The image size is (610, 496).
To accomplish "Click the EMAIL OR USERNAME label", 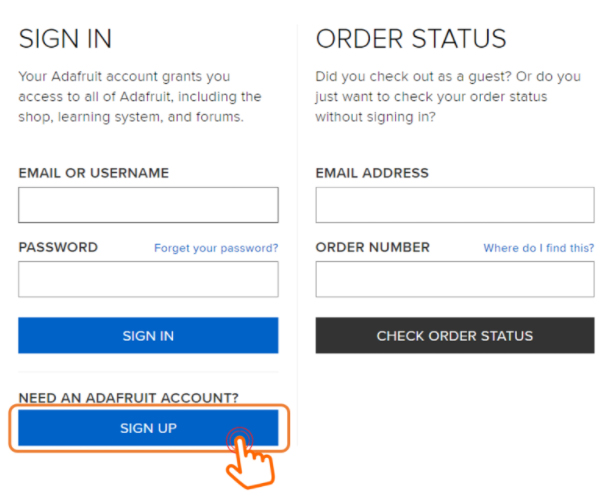I will [x=94, y=173].
